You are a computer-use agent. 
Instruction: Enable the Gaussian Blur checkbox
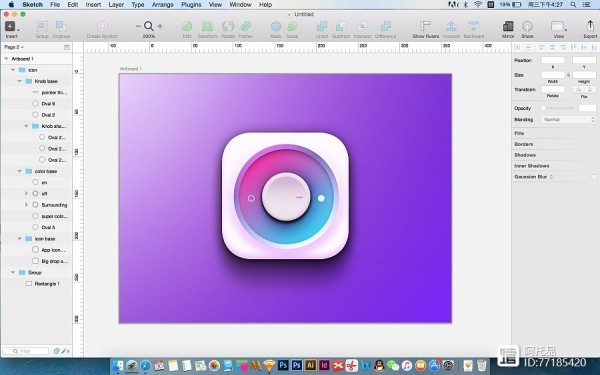(593, 177)
